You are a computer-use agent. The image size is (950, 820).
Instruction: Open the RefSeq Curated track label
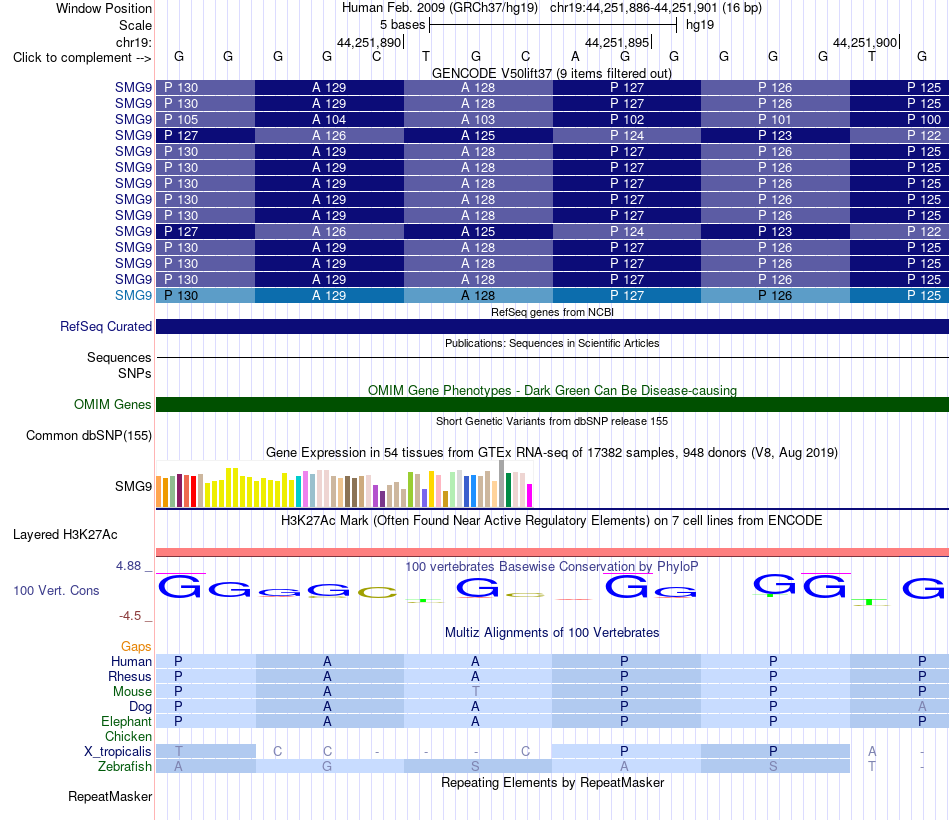[106, 326]
